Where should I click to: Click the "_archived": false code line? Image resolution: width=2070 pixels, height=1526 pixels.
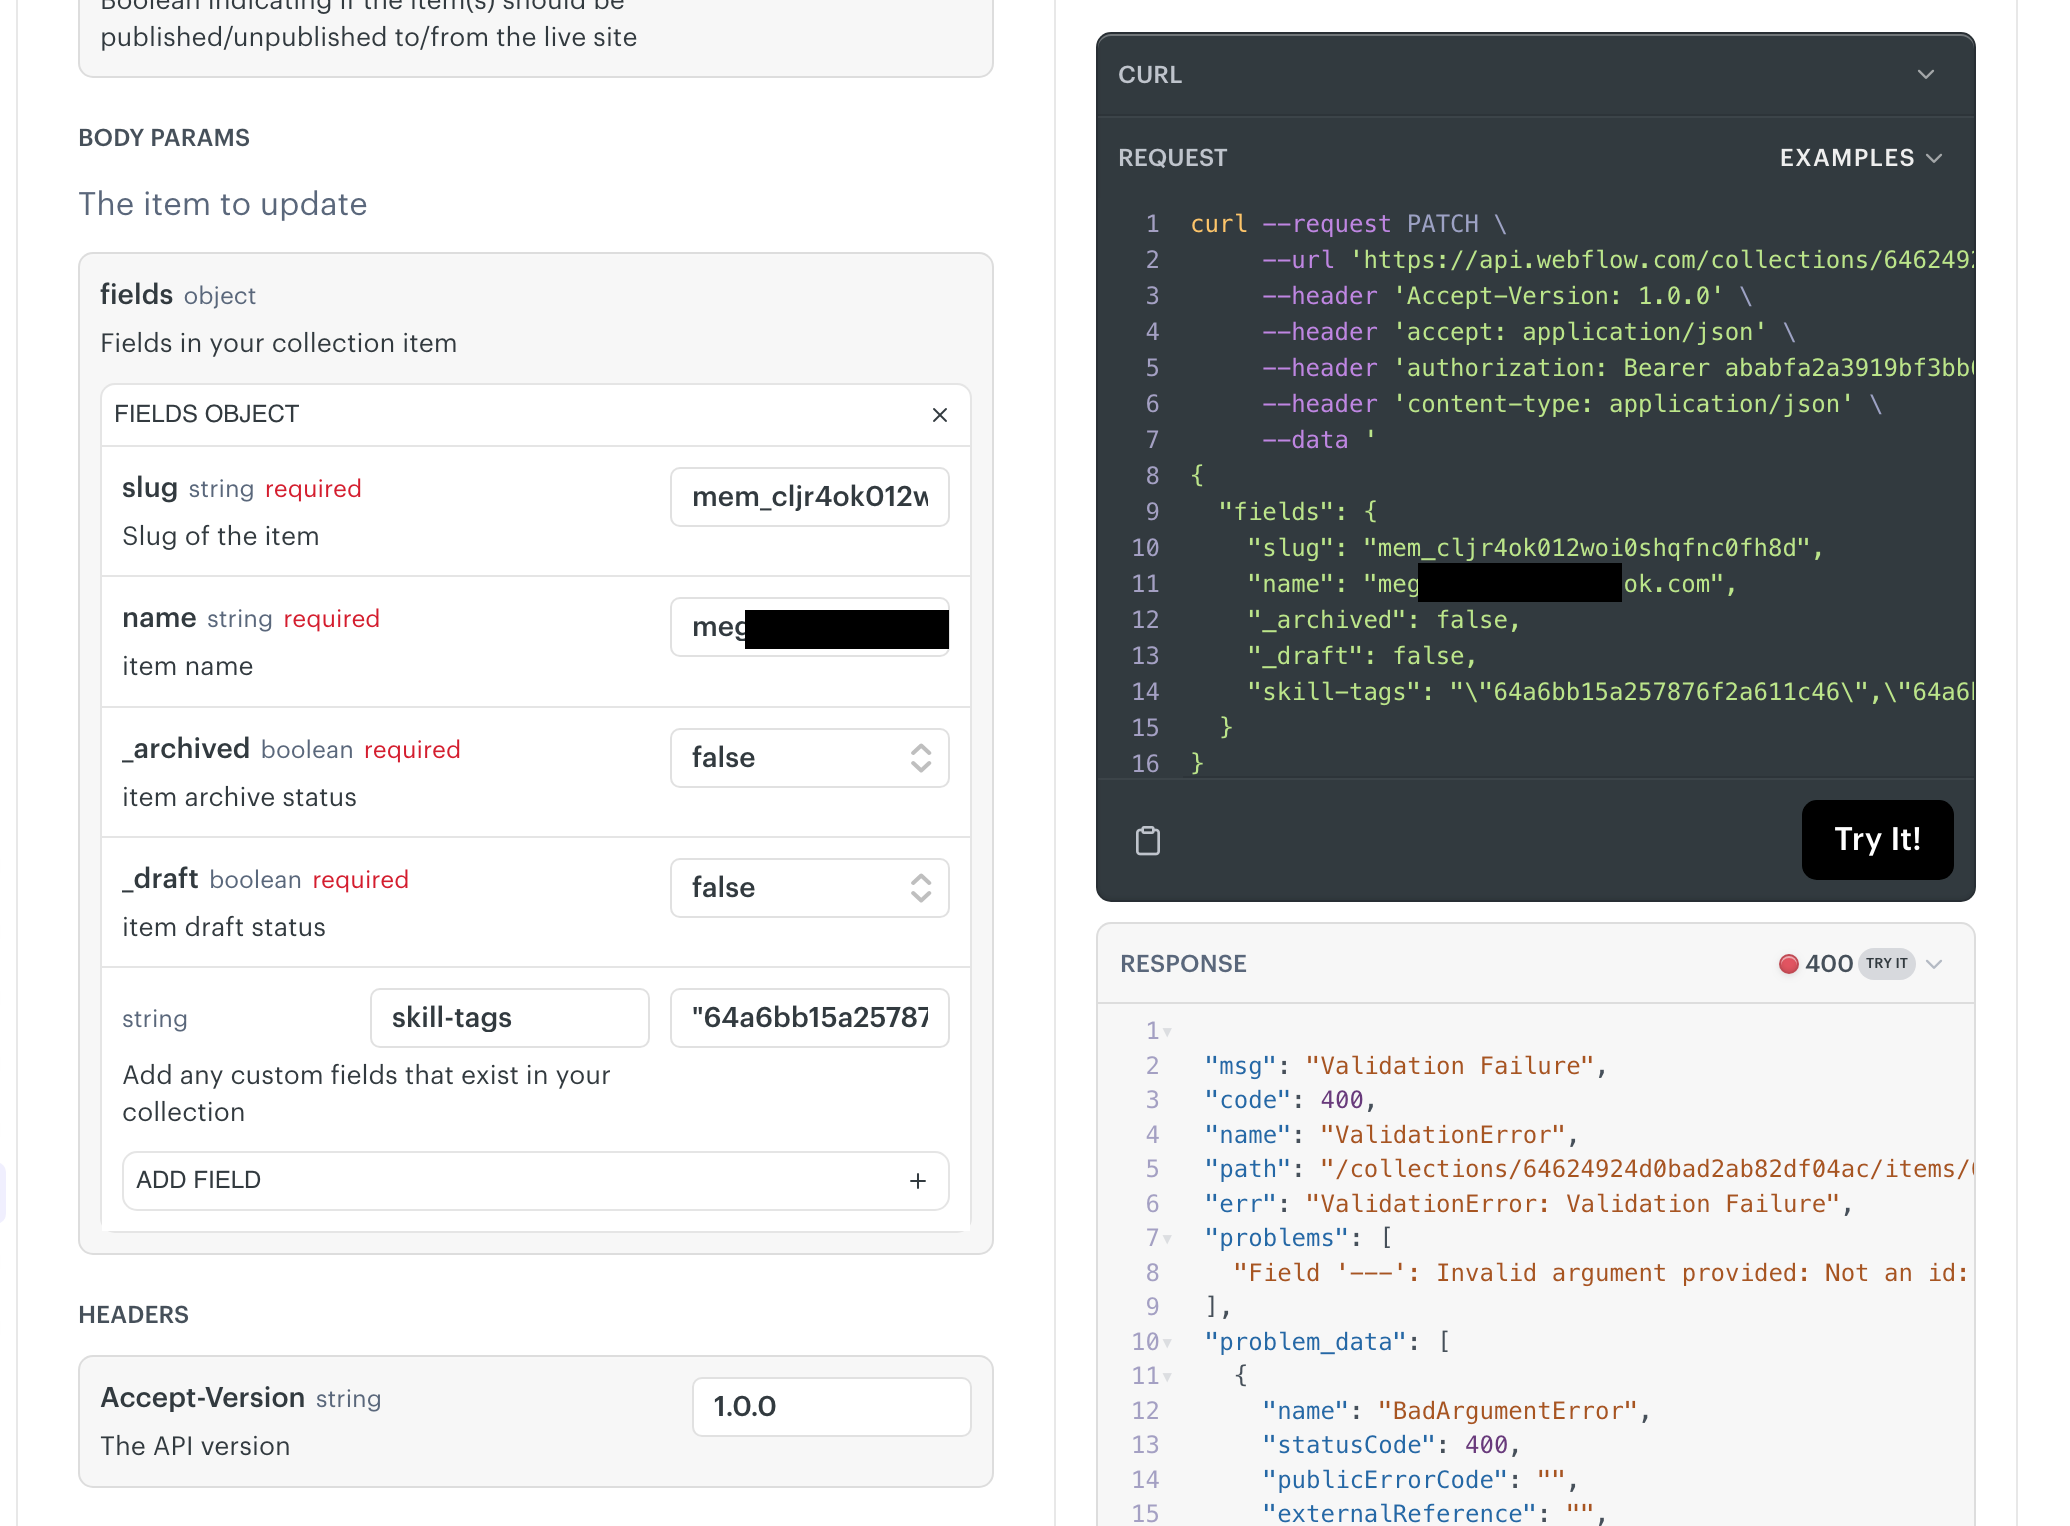pos(1383,620)
